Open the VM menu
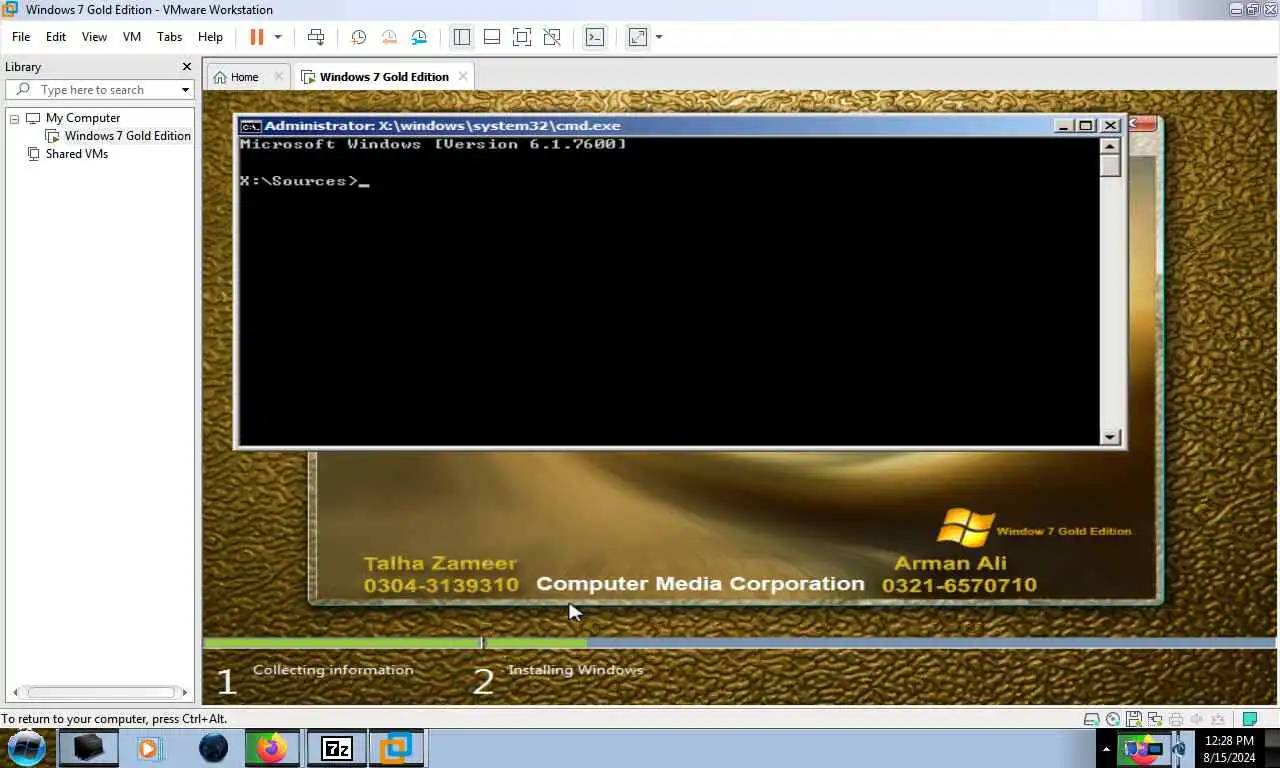This screenshot has height=768, width=1280. coord(132,37)
